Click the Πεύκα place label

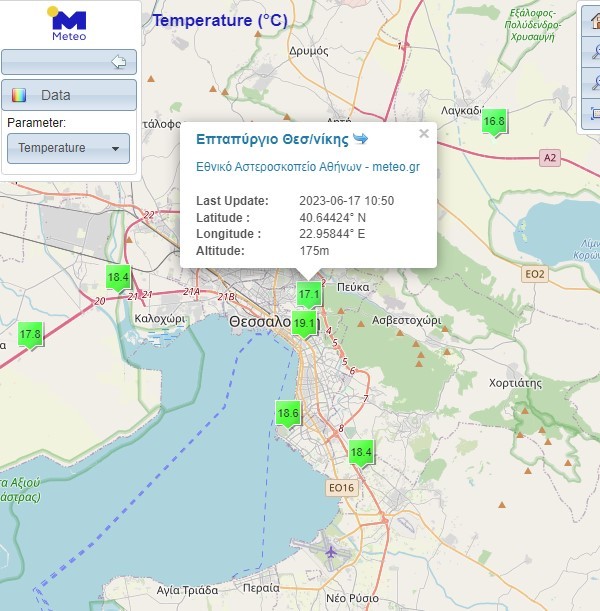[353, 287]
